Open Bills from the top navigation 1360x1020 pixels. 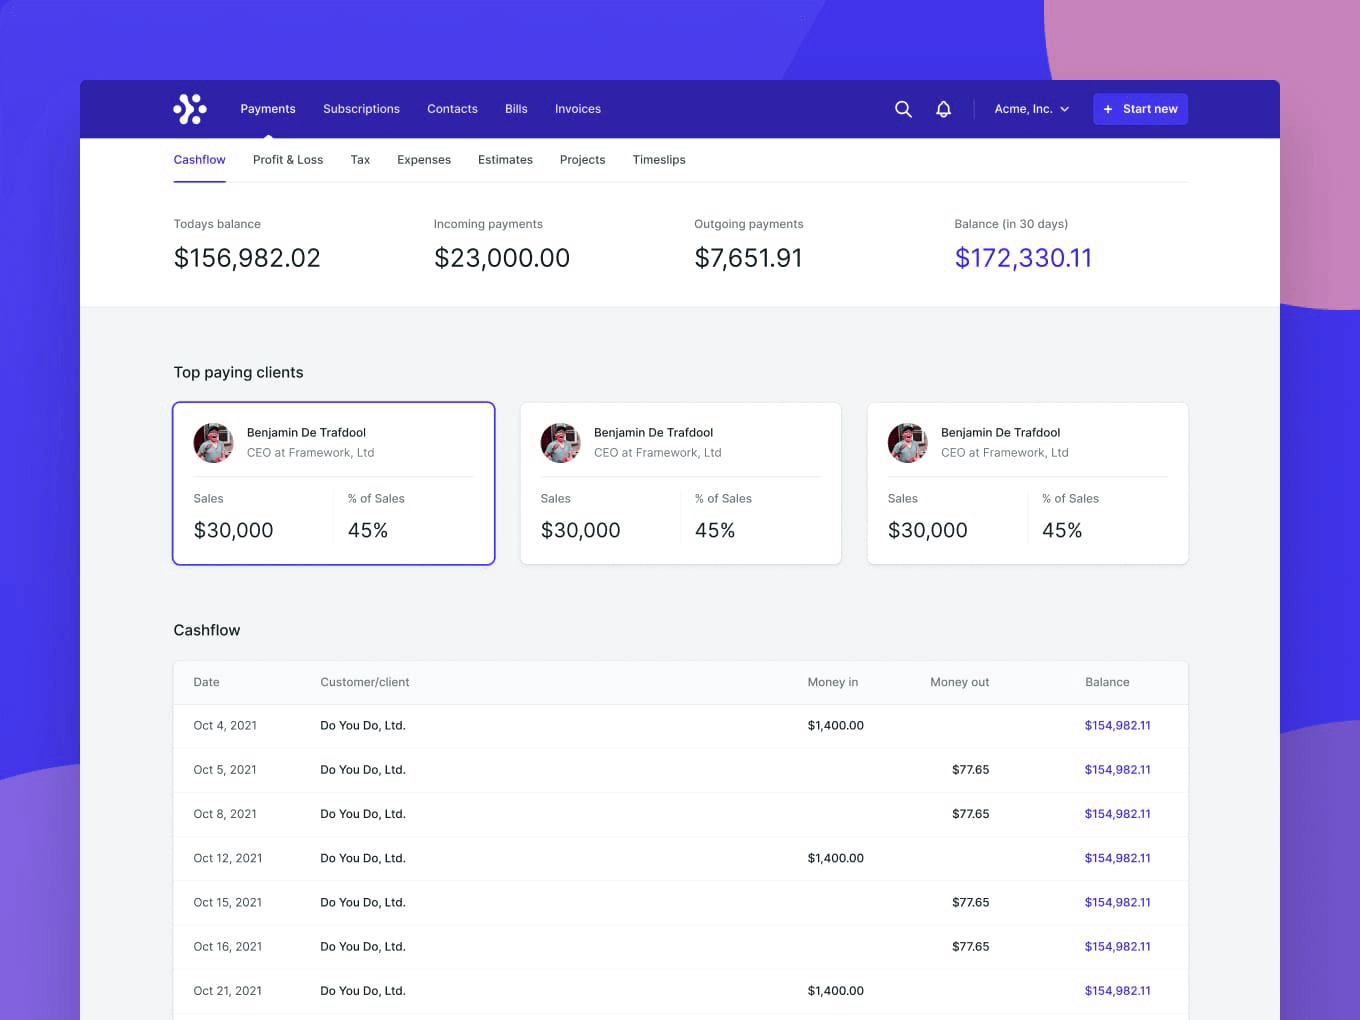[x=516, y=109]
